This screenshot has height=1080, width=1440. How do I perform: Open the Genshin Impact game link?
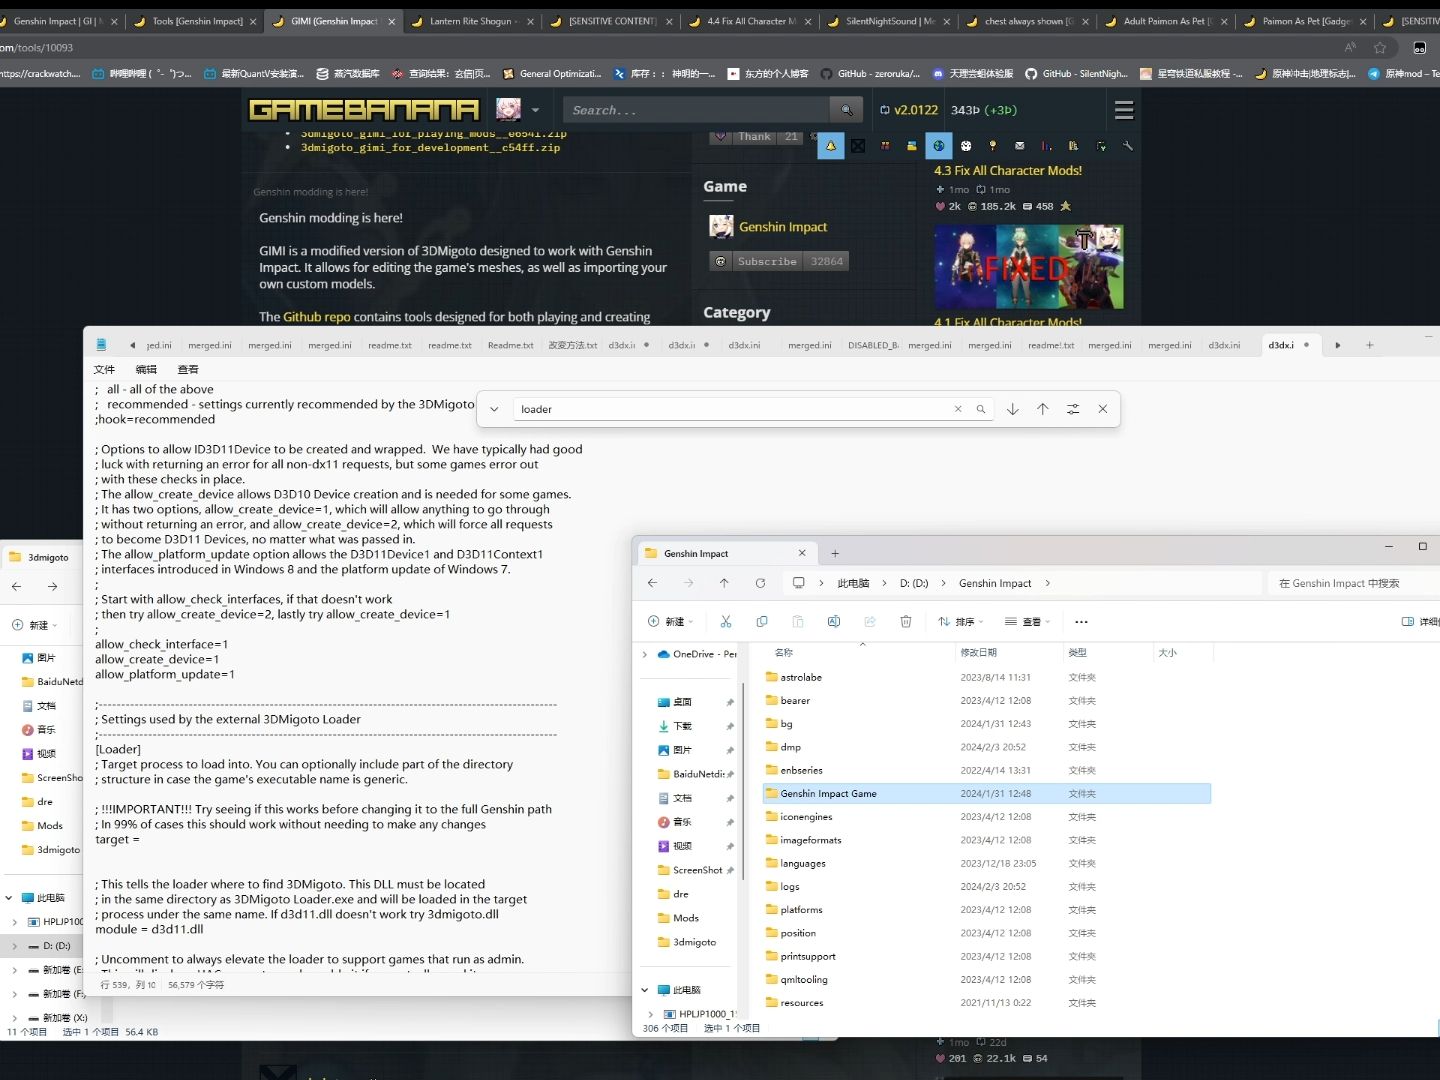(783, 227)
